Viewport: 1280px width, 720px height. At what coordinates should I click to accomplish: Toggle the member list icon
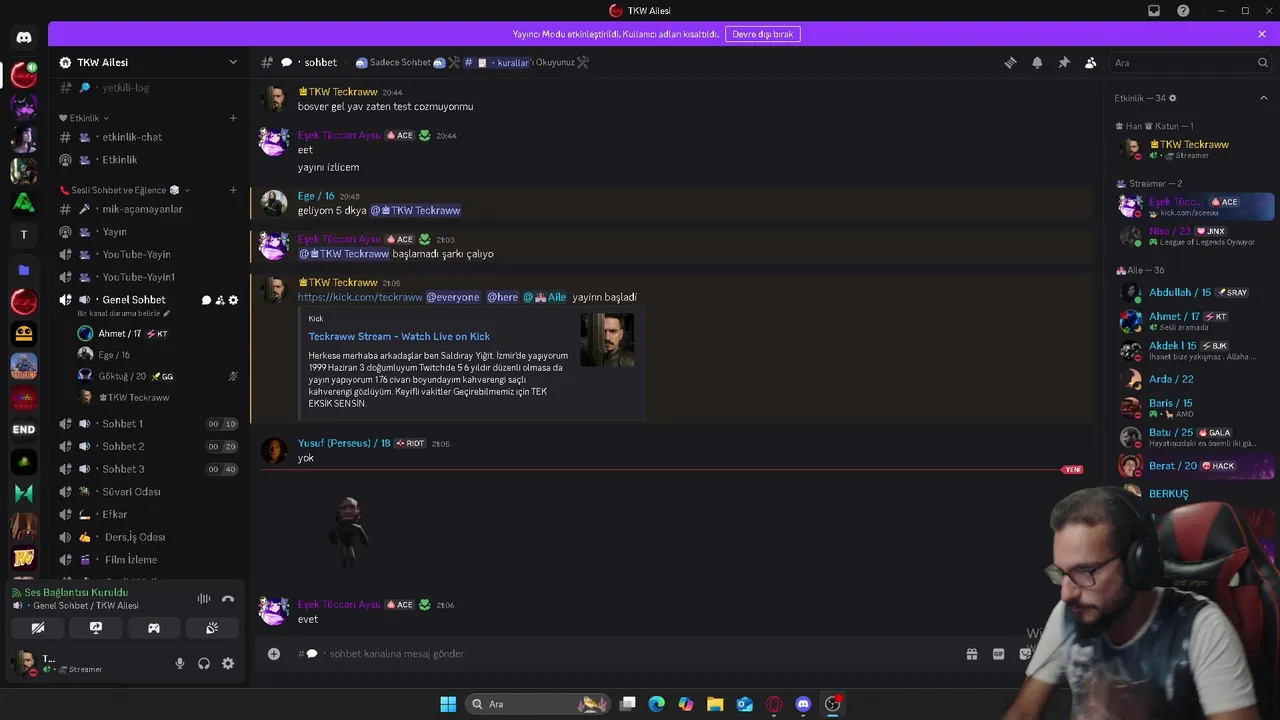click(1091, 62)
